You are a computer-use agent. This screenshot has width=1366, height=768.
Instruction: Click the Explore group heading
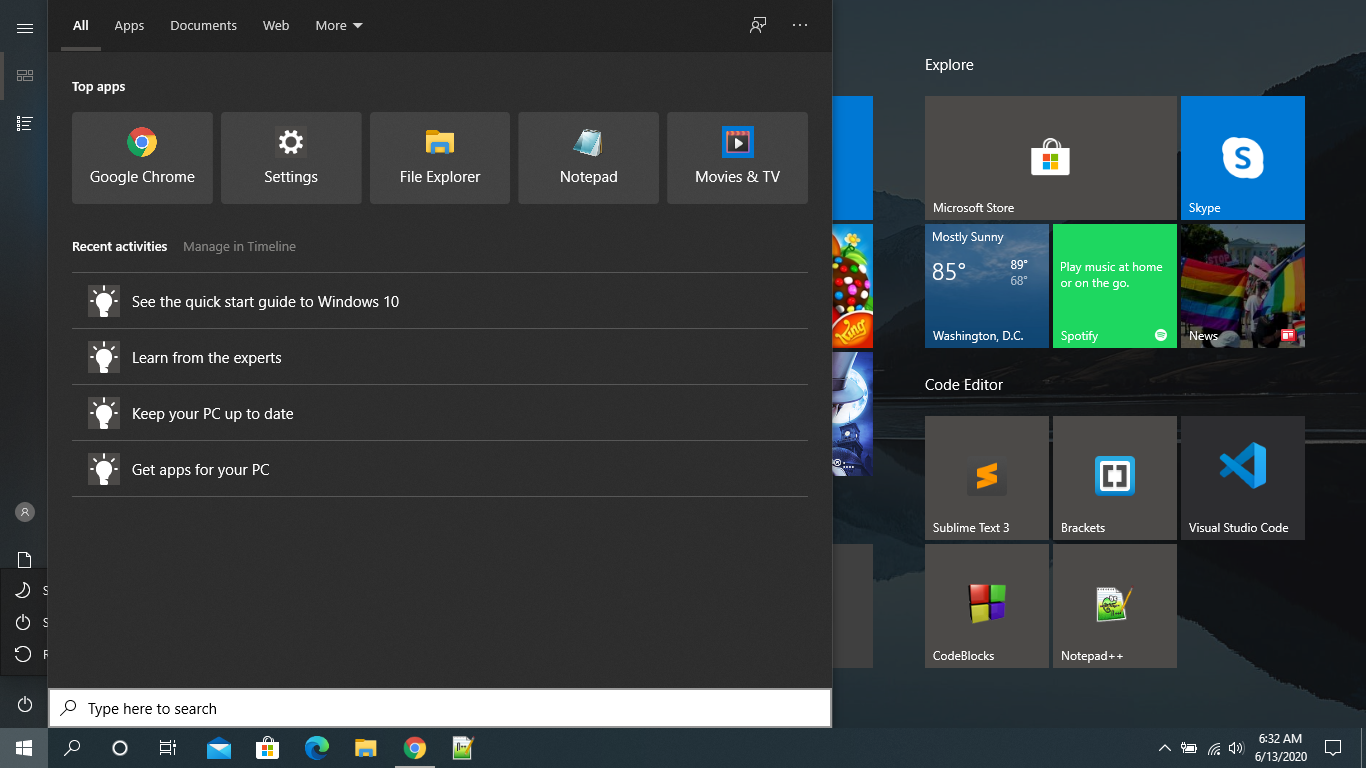tap(949, 65)
